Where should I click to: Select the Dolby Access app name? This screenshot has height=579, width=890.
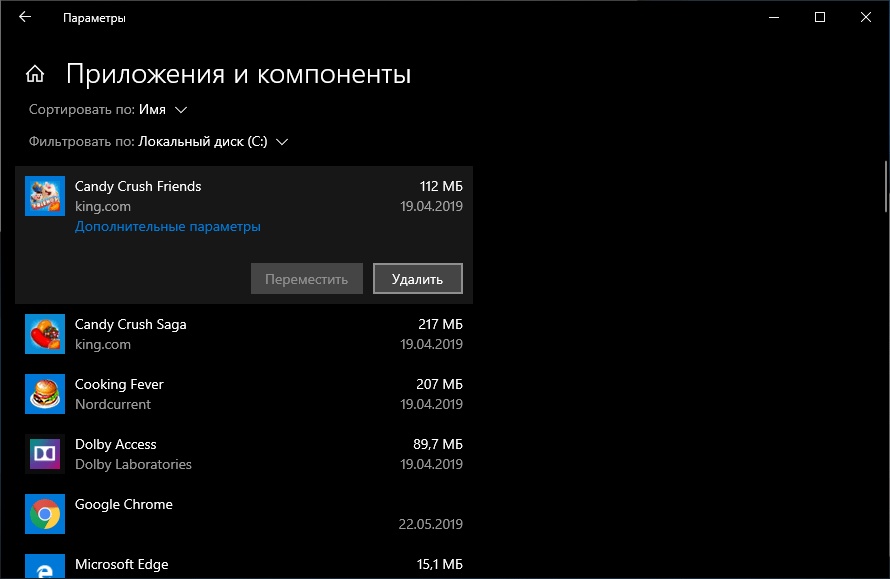pos(116,444)
